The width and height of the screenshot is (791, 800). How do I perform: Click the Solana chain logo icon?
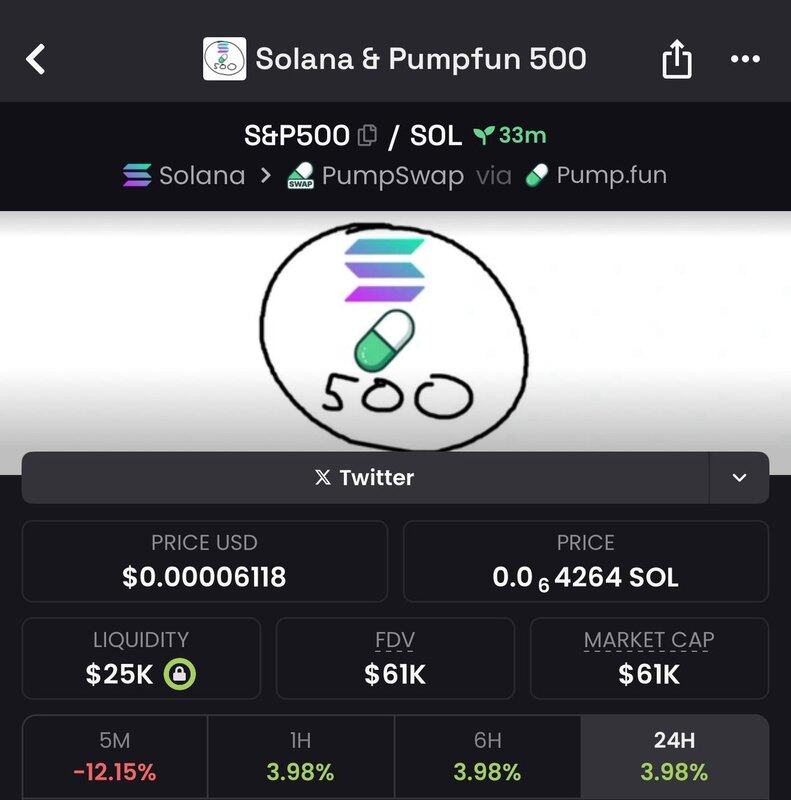137,176
